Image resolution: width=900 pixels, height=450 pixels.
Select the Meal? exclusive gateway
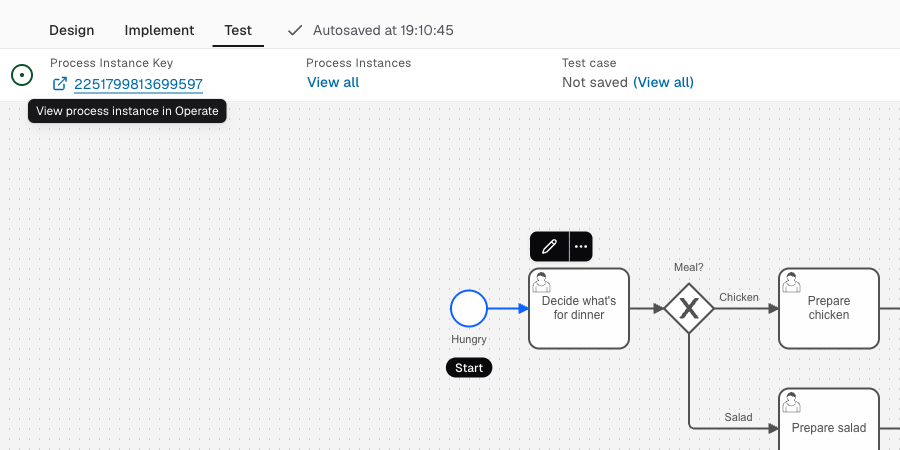point(689,309)
